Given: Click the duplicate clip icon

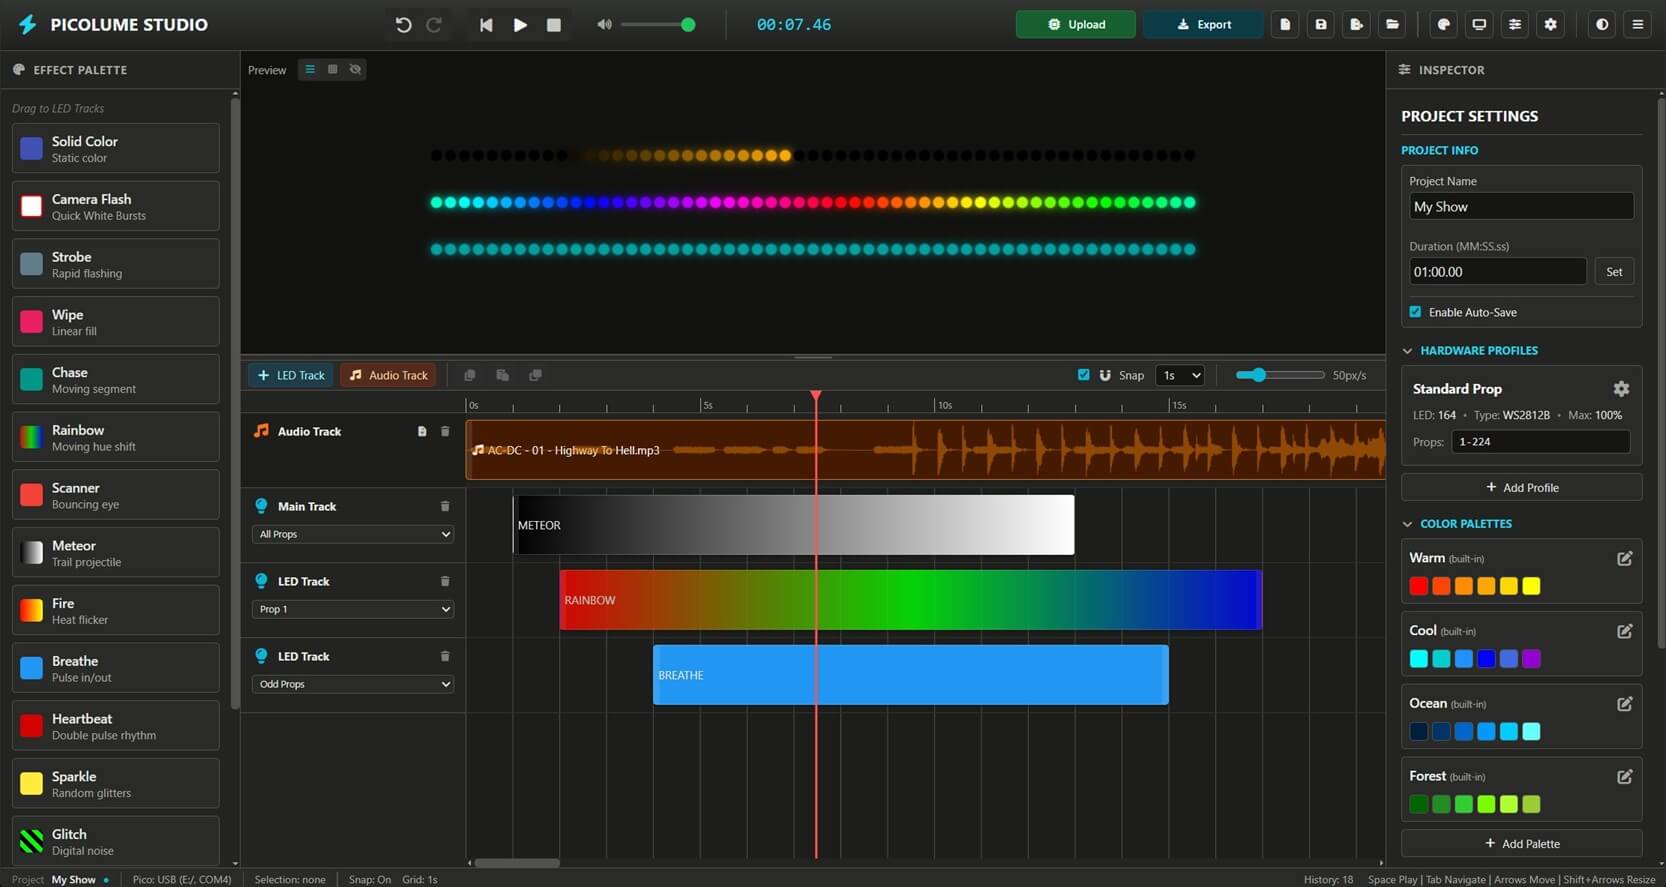Looking at the screenshot, I should (535, 375).
